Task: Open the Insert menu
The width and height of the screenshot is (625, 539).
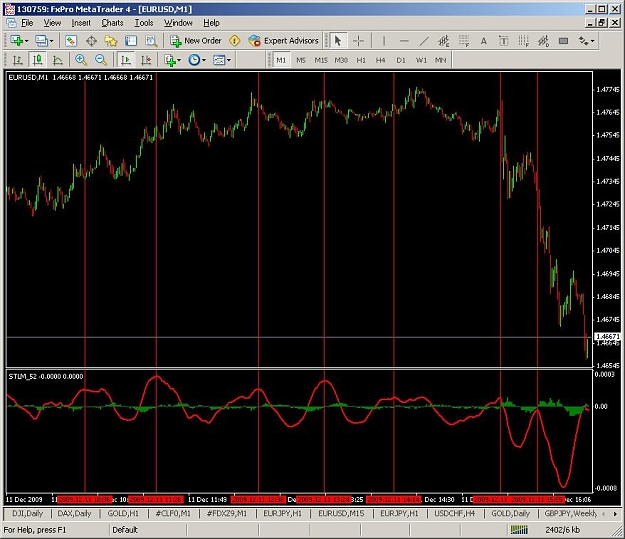Action: tap(81, 23)
